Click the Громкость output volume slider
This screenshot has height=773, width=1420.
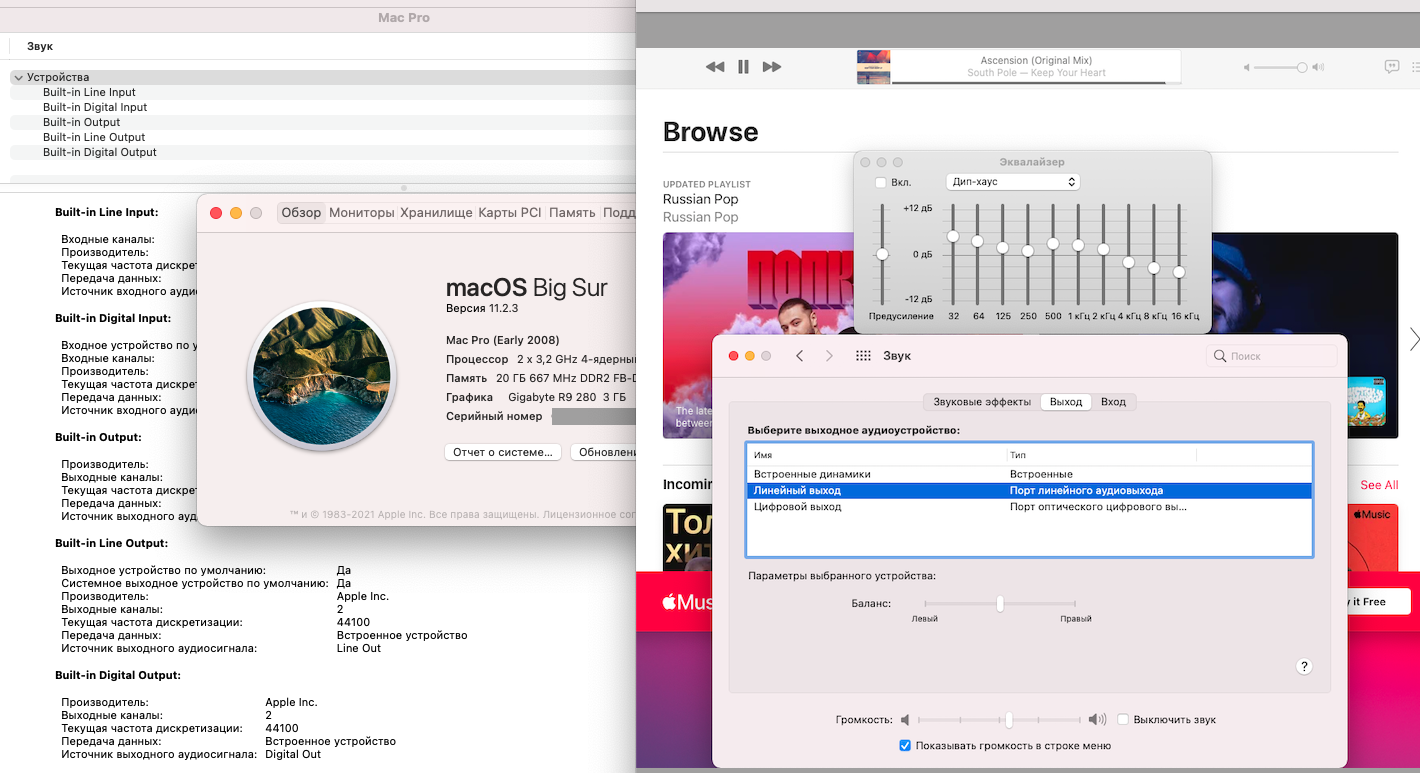tap(999, 720)
